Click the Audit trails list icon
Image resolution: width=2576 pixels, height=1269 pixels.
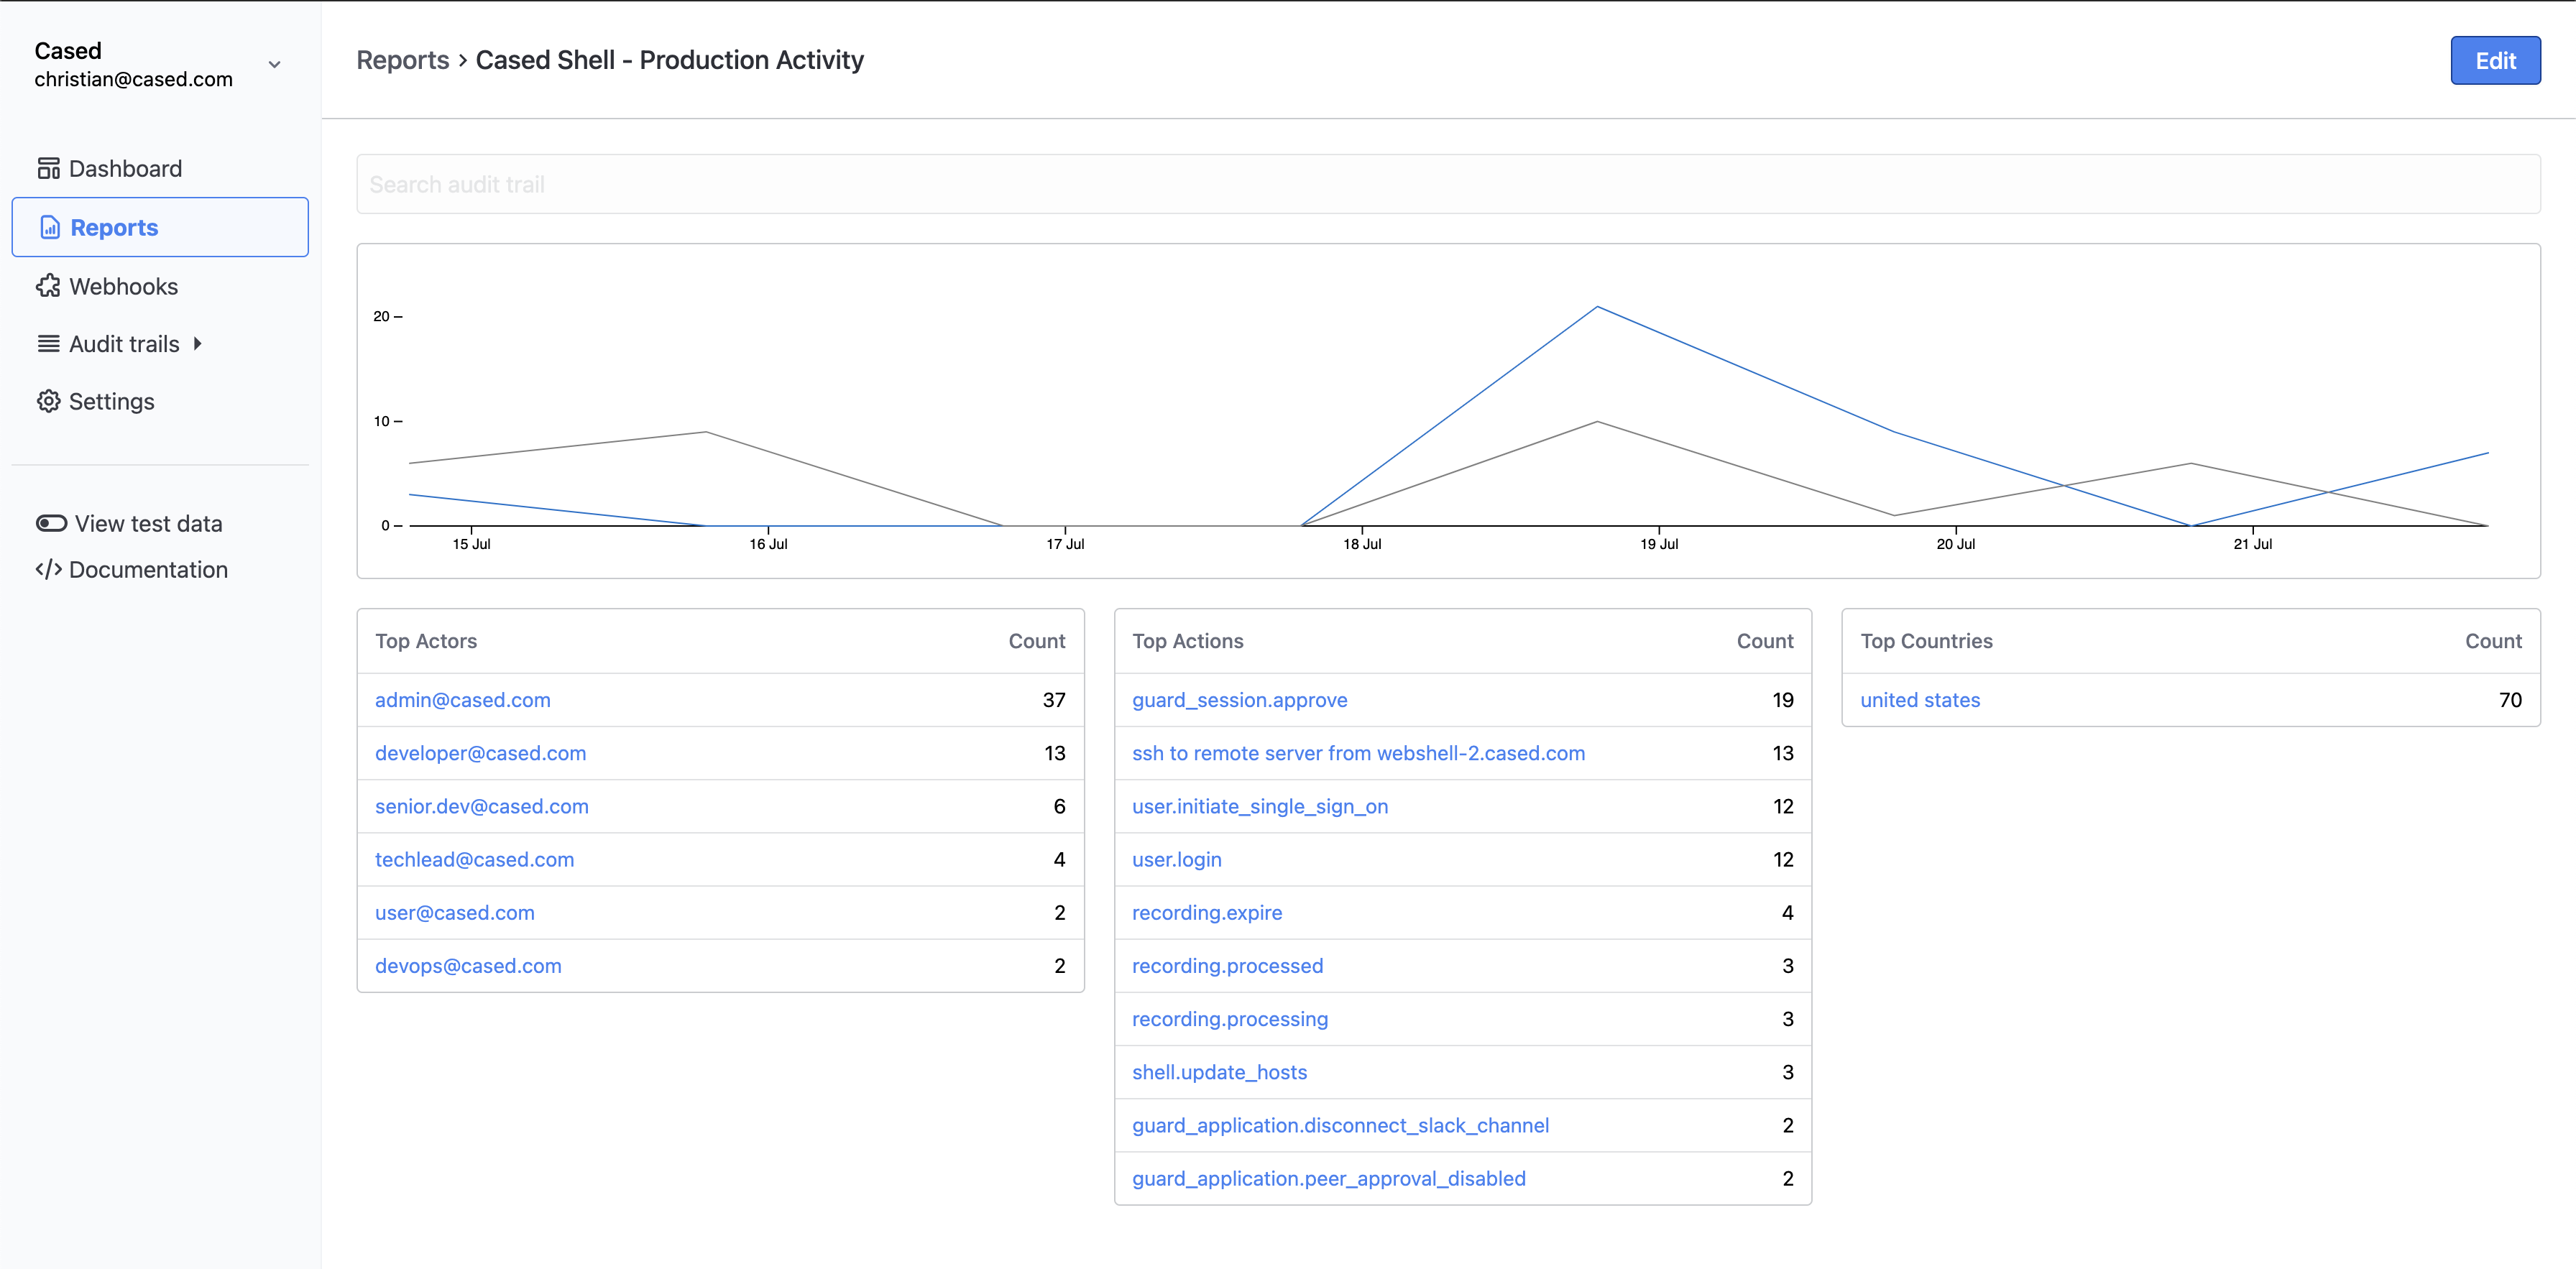pos(48,344)
